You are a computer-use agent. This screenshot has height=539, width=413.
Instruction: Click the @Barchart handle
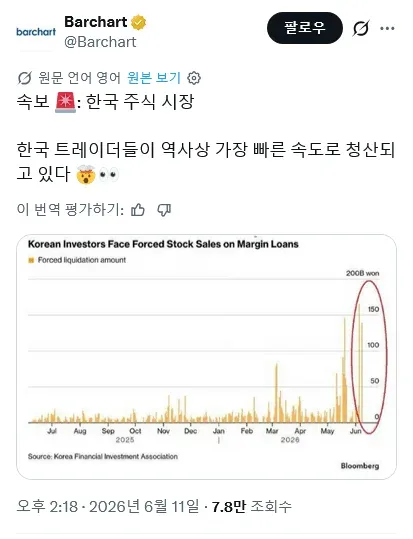click(100, 42)
